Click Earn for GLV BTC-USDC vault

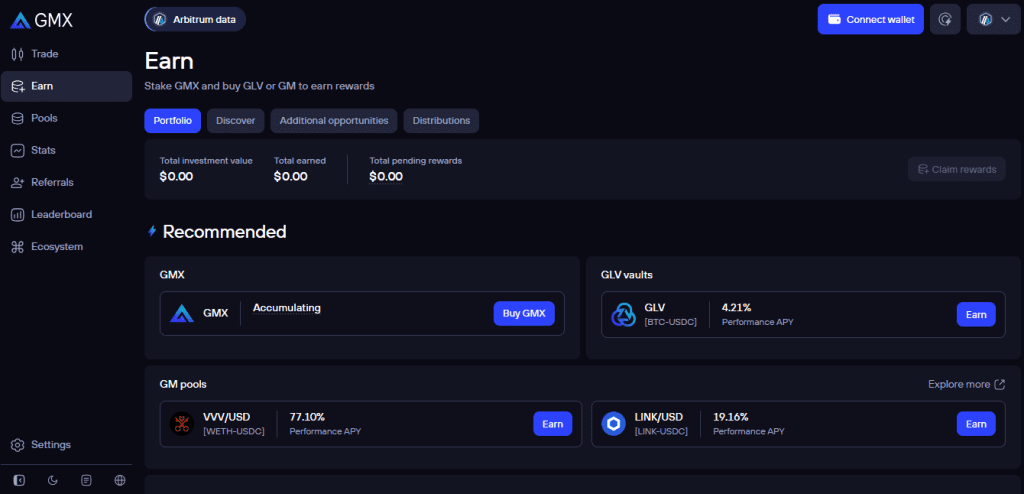pos(976,314)
